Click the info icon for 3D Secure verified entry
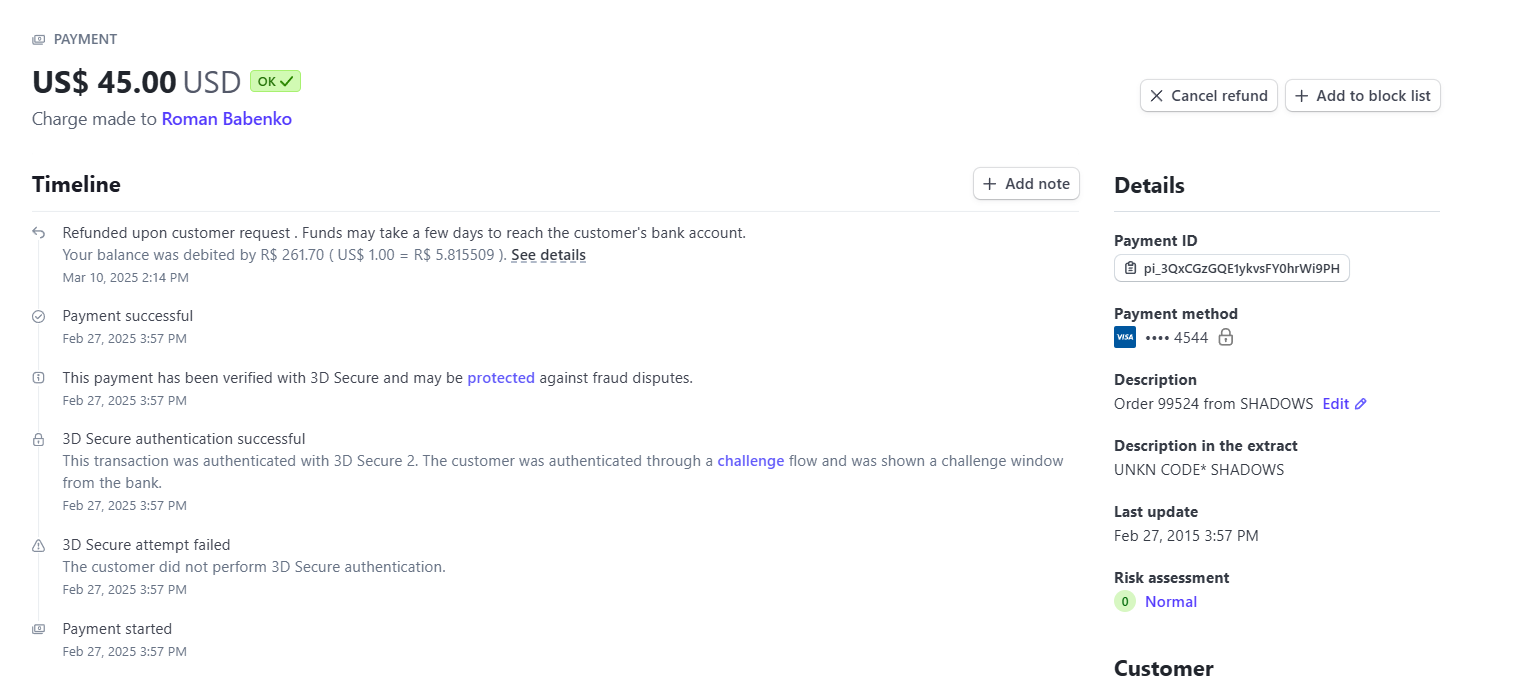 (x=38, y=378)
